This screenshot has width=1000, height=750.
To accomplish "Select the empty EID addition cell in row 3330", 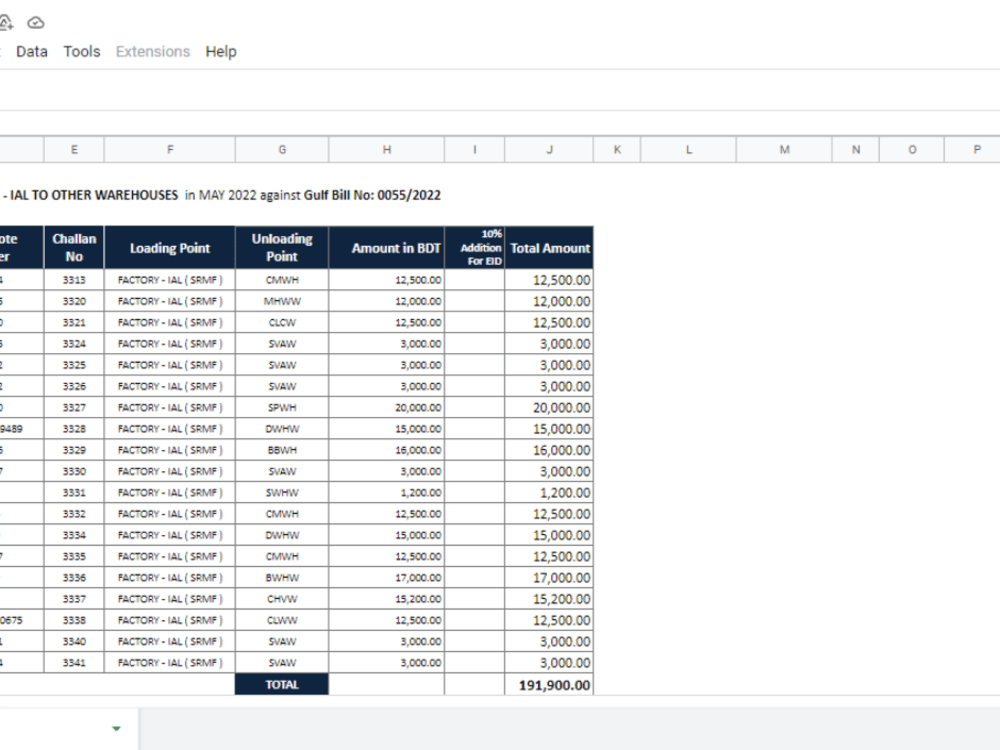I will tap(474, 471).
